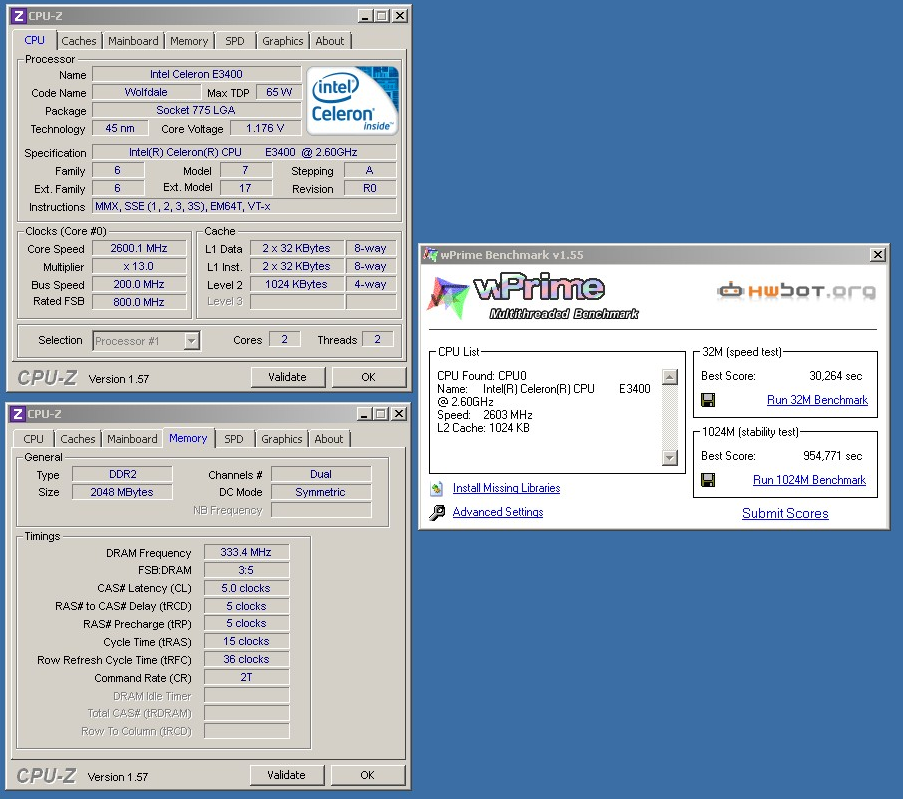Click the memory Size 2048 MBytes value
This screenshot has height=799, width=903.
click(x=122, y=492)
